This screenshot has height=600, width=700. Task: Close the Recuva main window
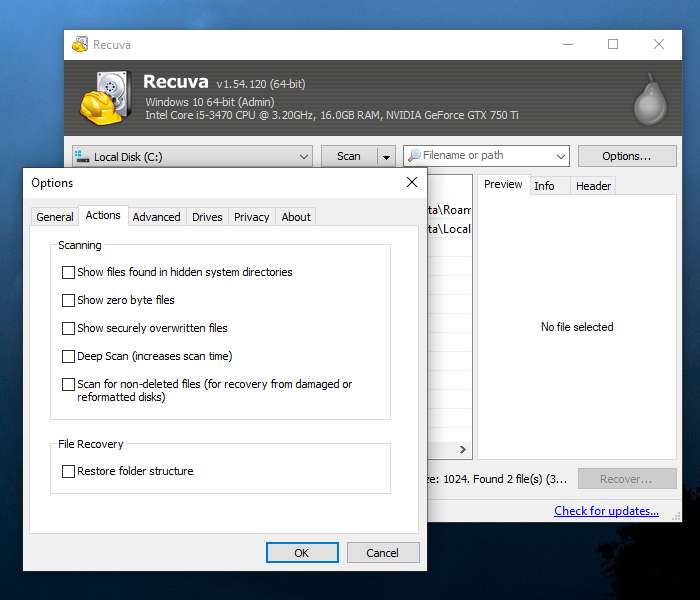coord(659,44)
